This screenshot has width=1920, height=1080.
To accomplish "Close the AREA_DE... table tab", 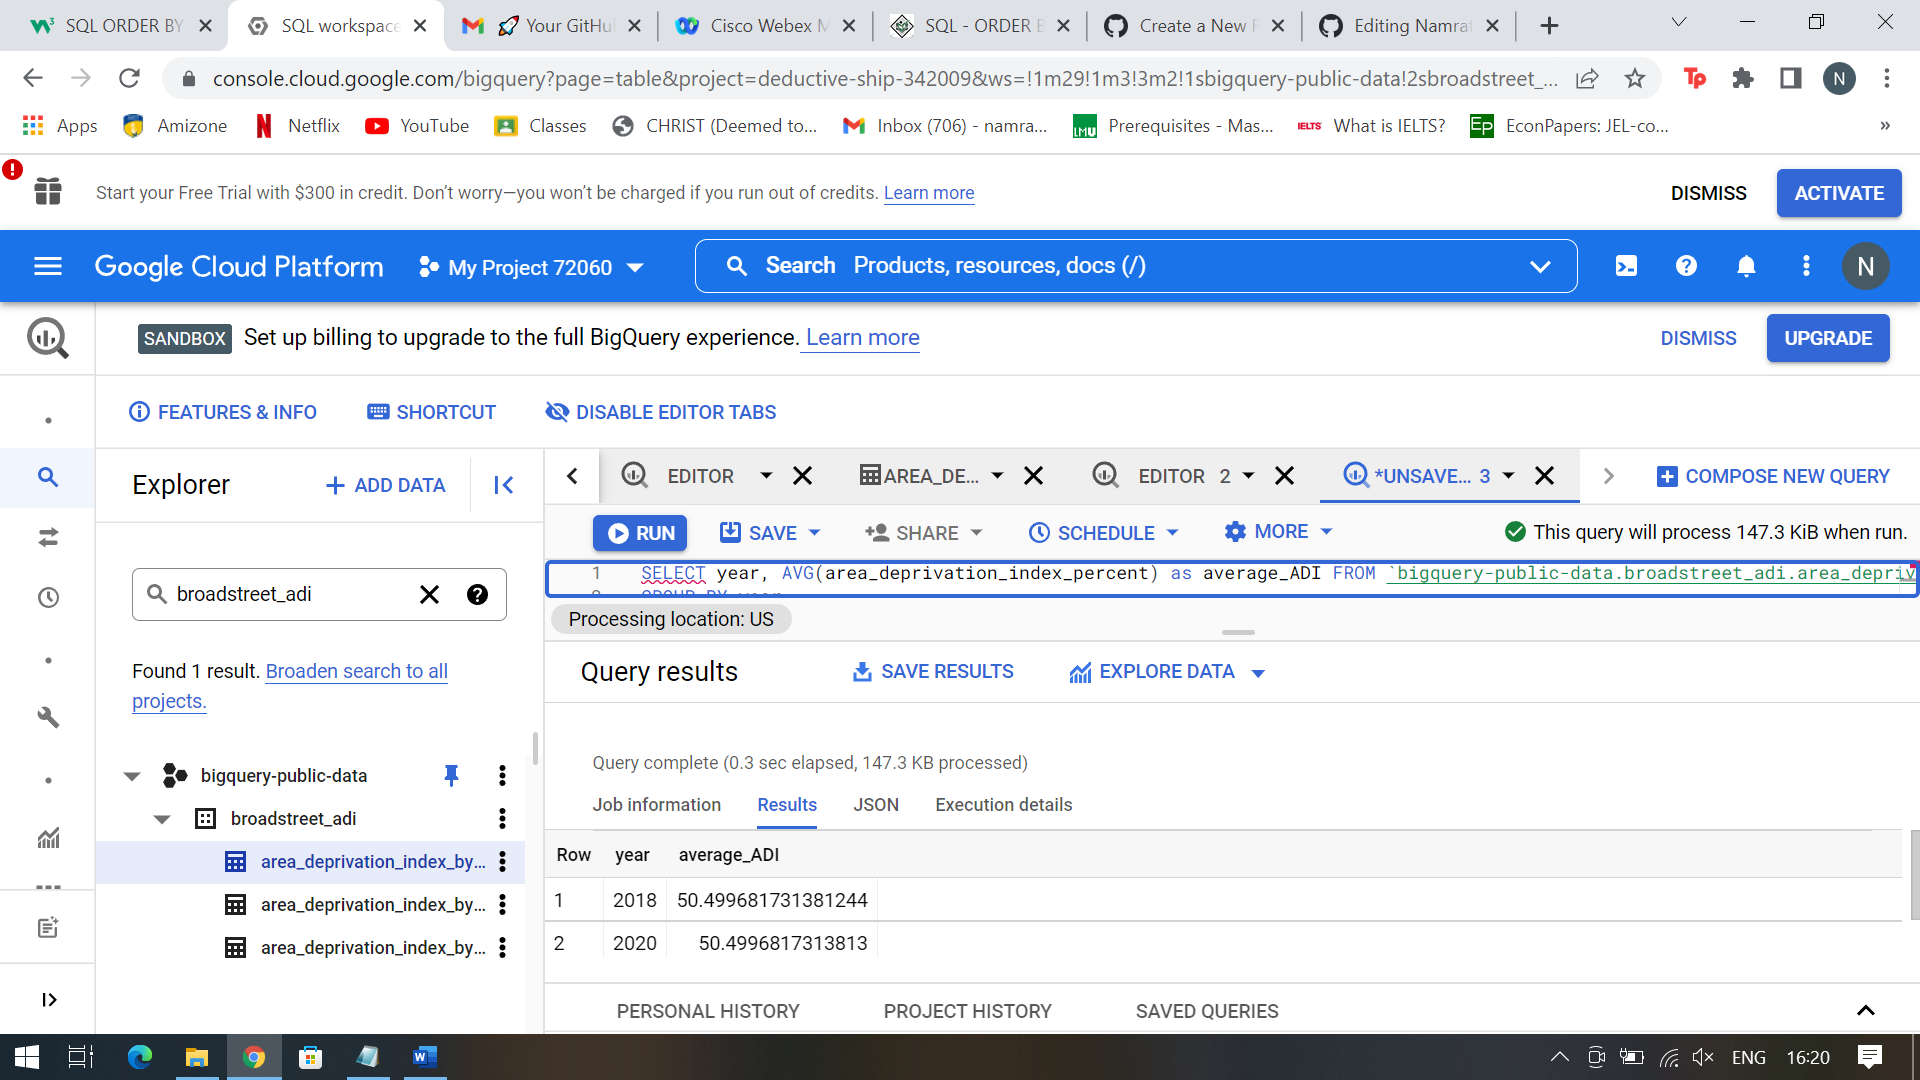I will coord(1034,476).
